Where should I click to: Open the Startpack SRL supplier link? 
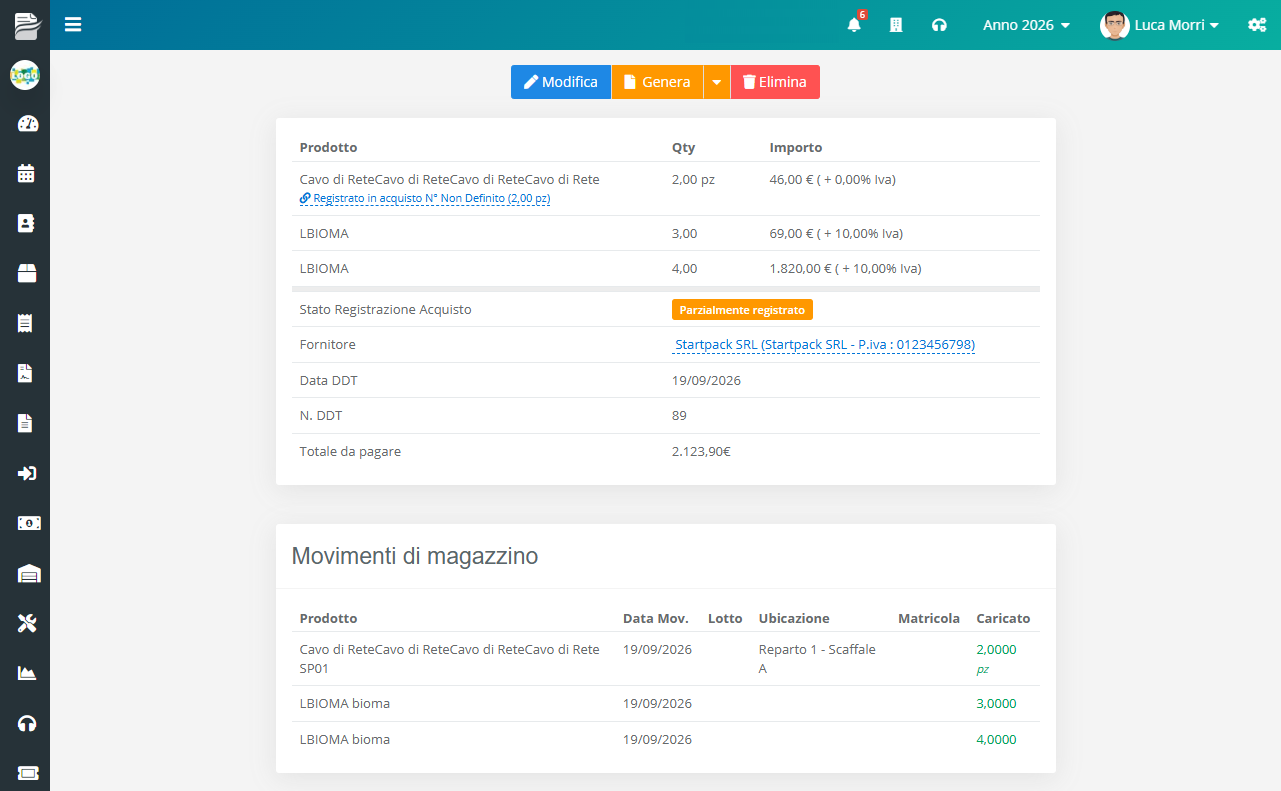coord(825,345)
